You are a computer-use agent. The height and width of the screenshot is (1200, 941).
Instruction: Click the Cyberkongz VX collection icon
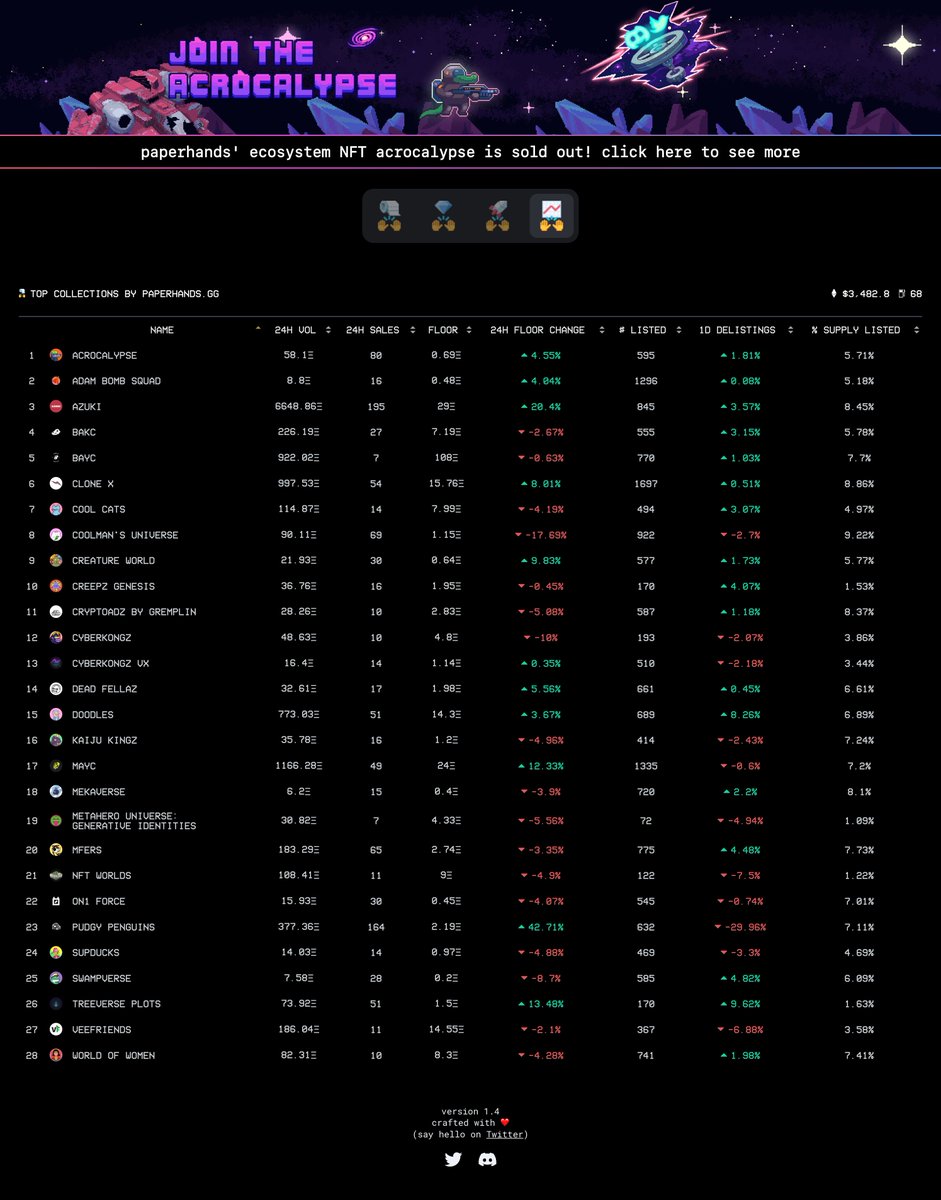coord(56,663)
